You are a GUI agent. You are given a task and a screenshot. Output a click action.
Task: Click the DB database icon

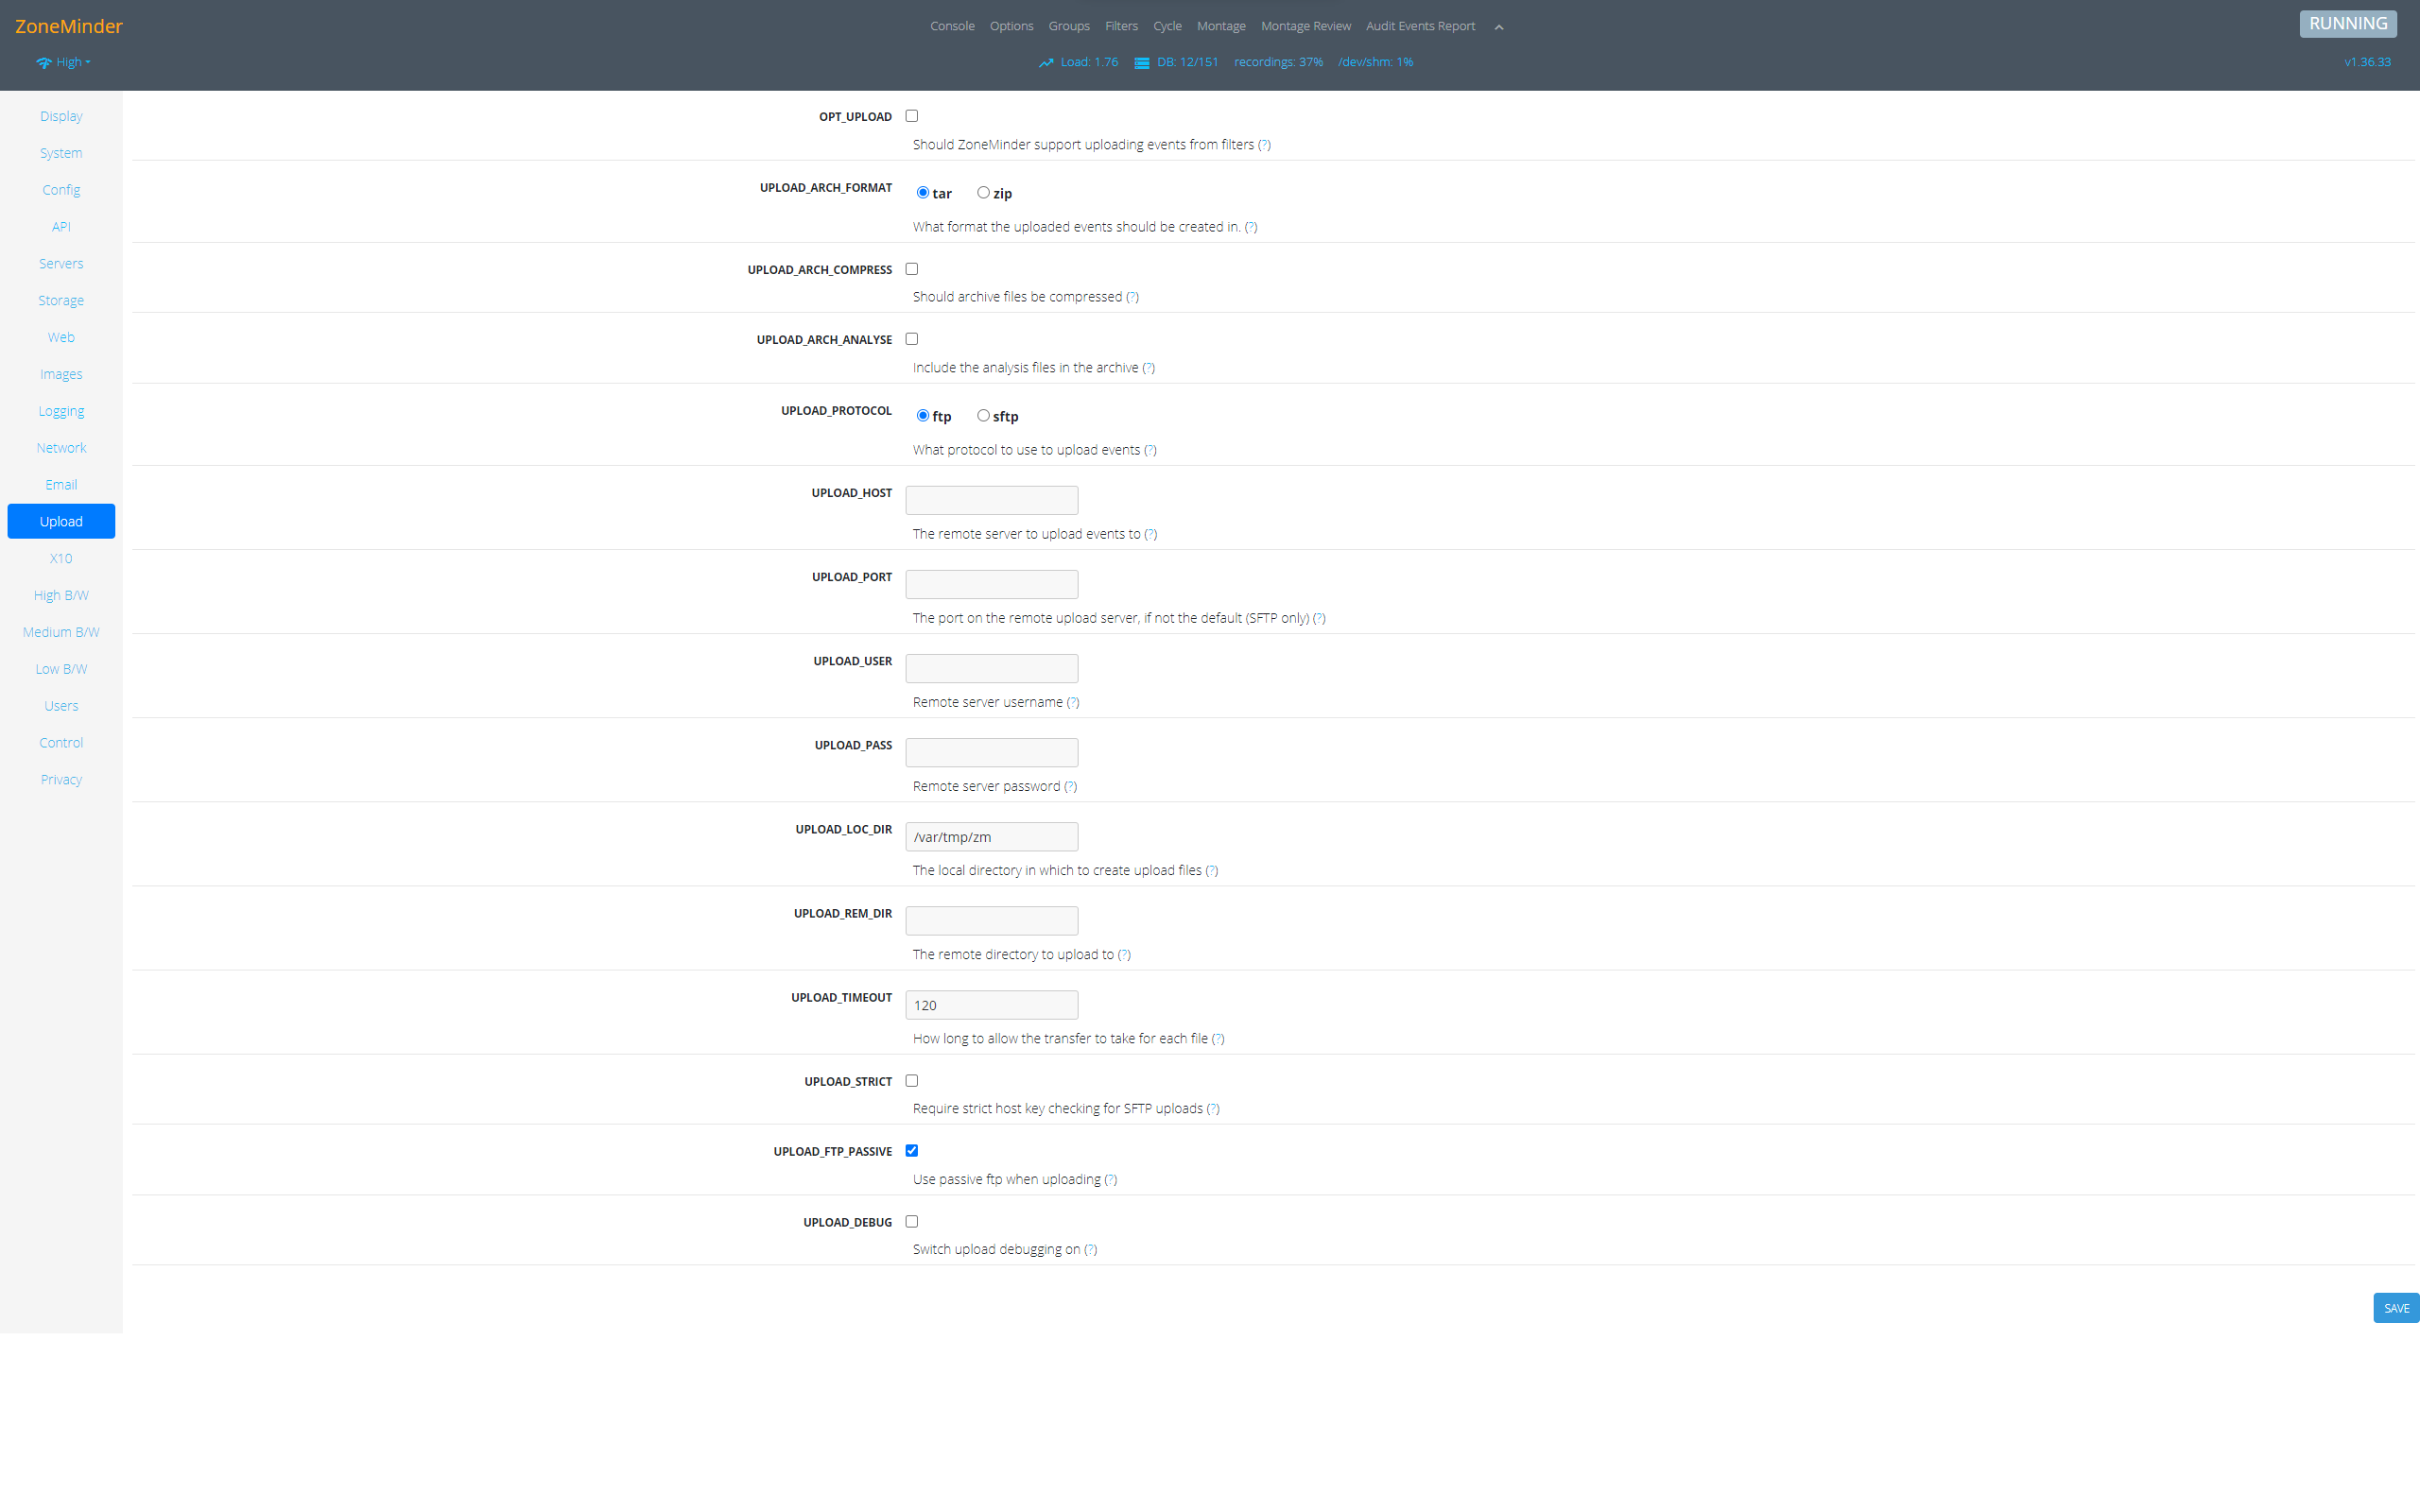1141,62
